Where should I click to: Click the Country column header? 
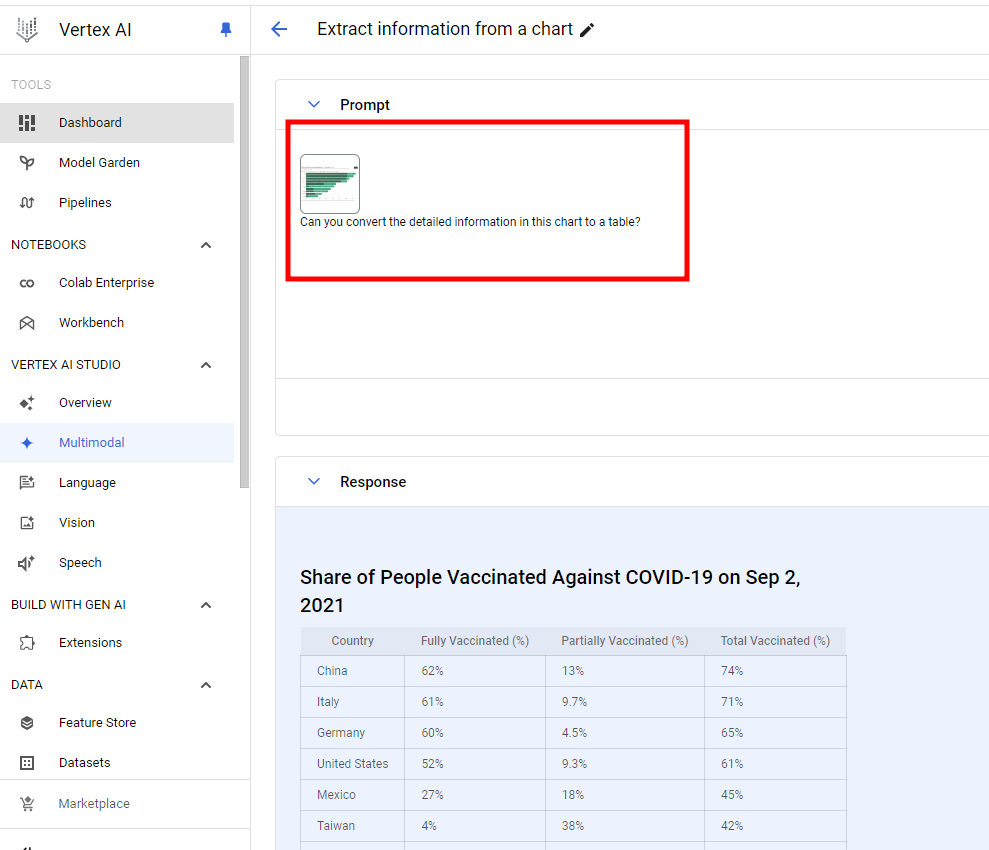pos(353,641)
